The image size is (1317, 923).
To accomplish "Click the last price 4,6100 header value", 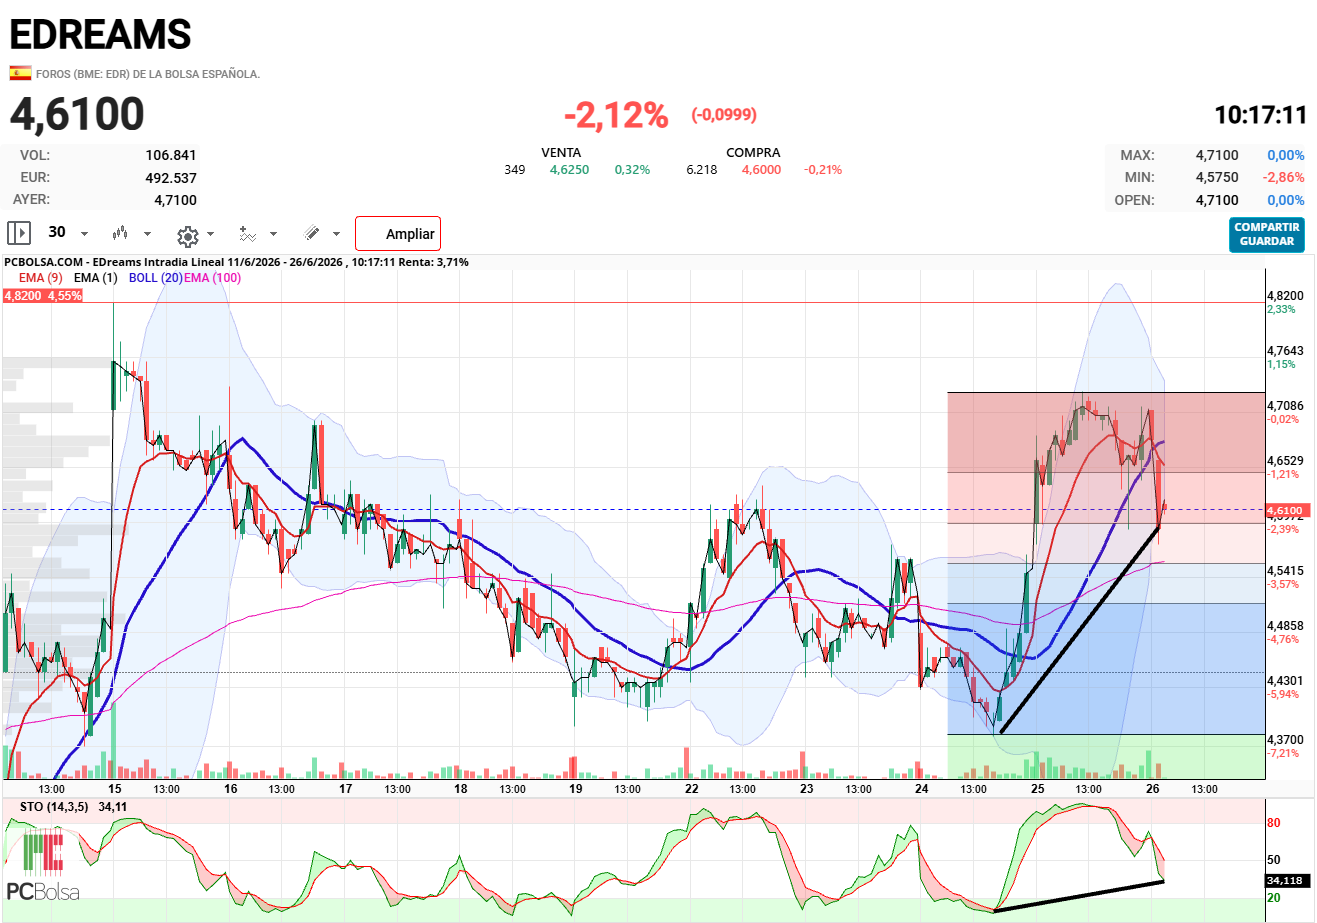I will pos(77,114).
